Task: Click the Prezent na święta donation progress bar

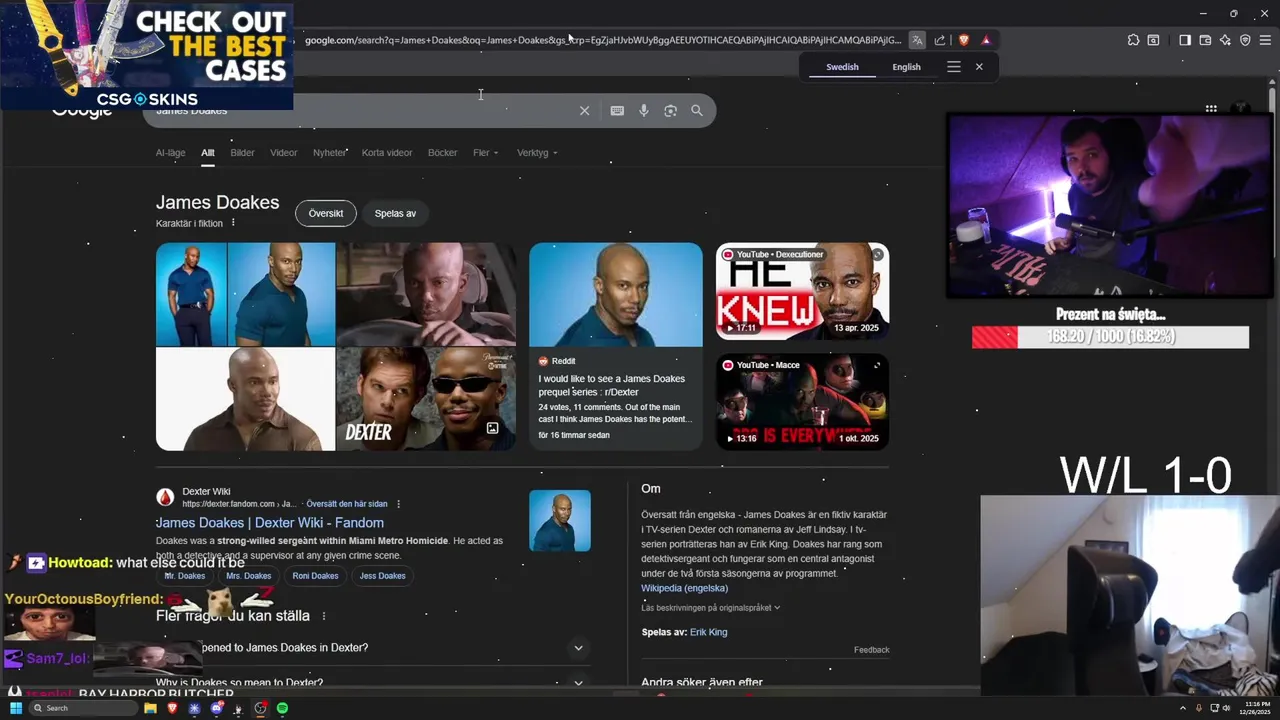Action: pos(1110,337)
